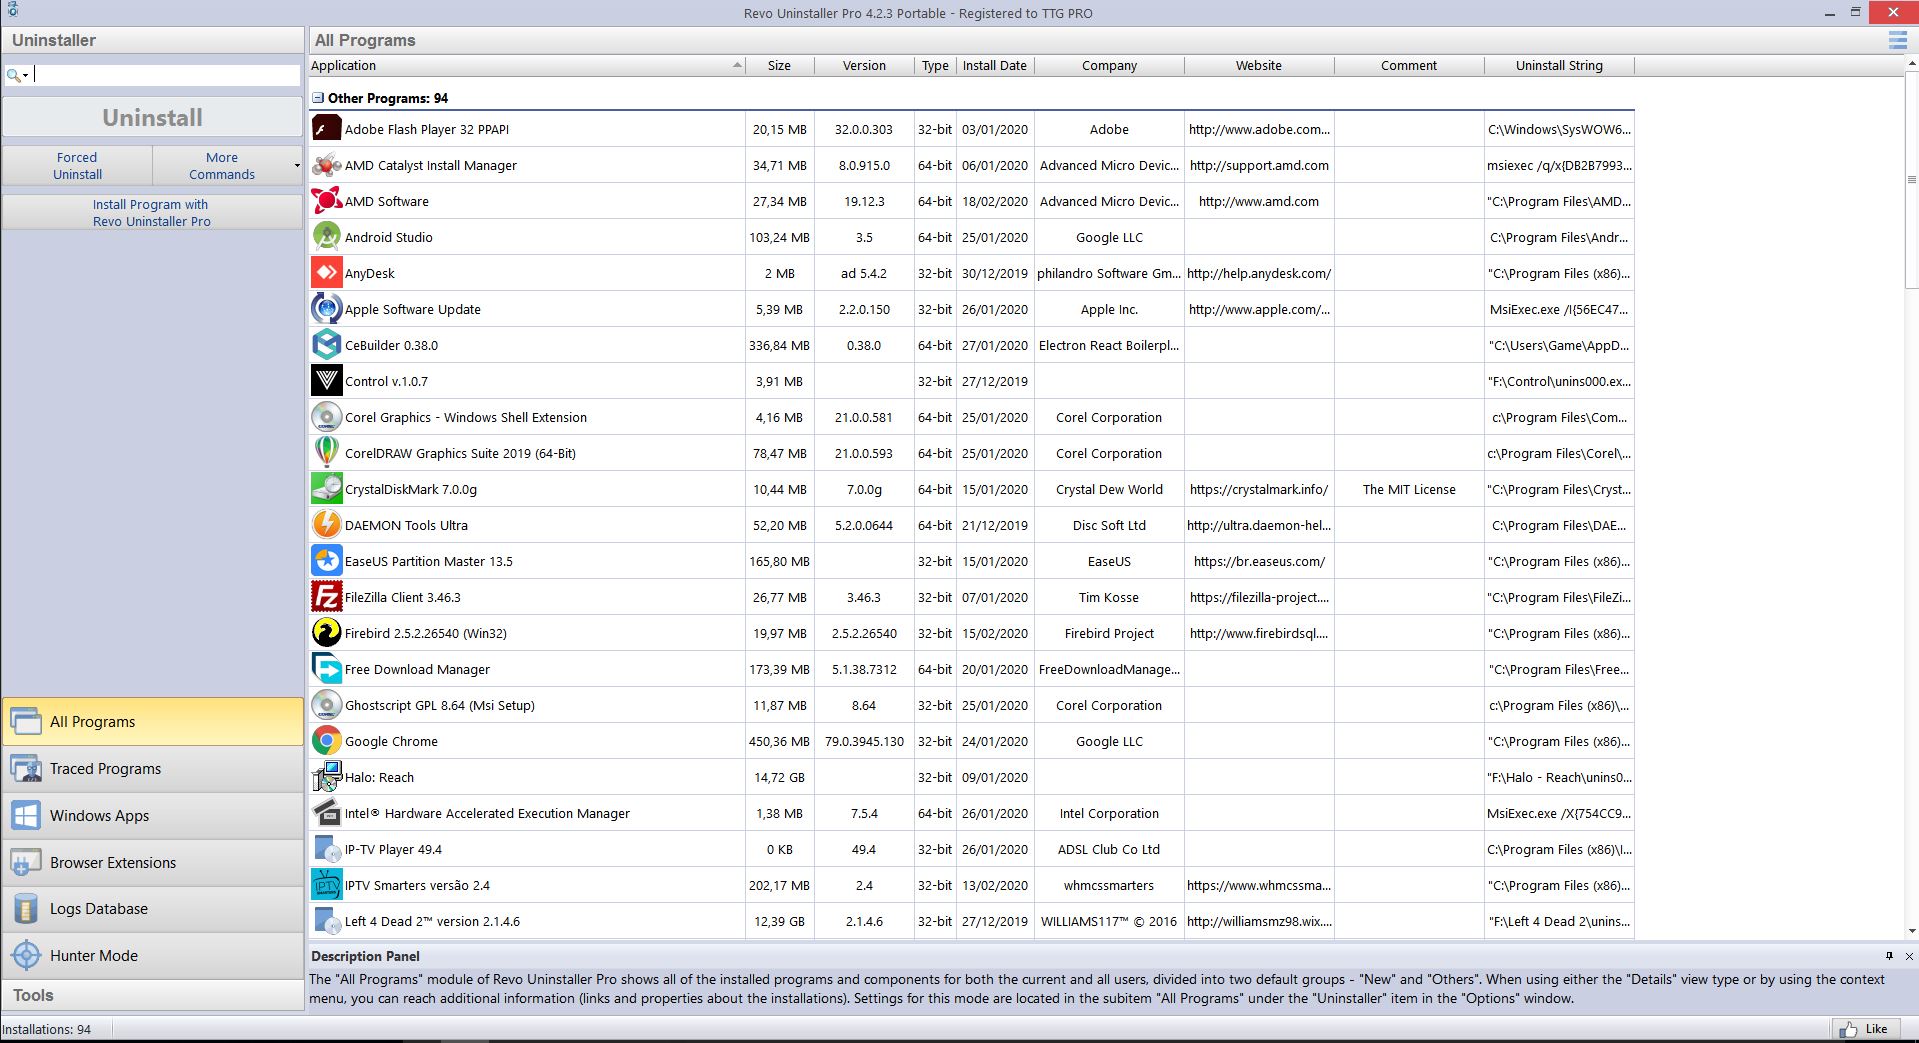Screen dimensions: 1919x1043
Task: Click the 450,36 MB size cell
Action: [x=779, y=741]
